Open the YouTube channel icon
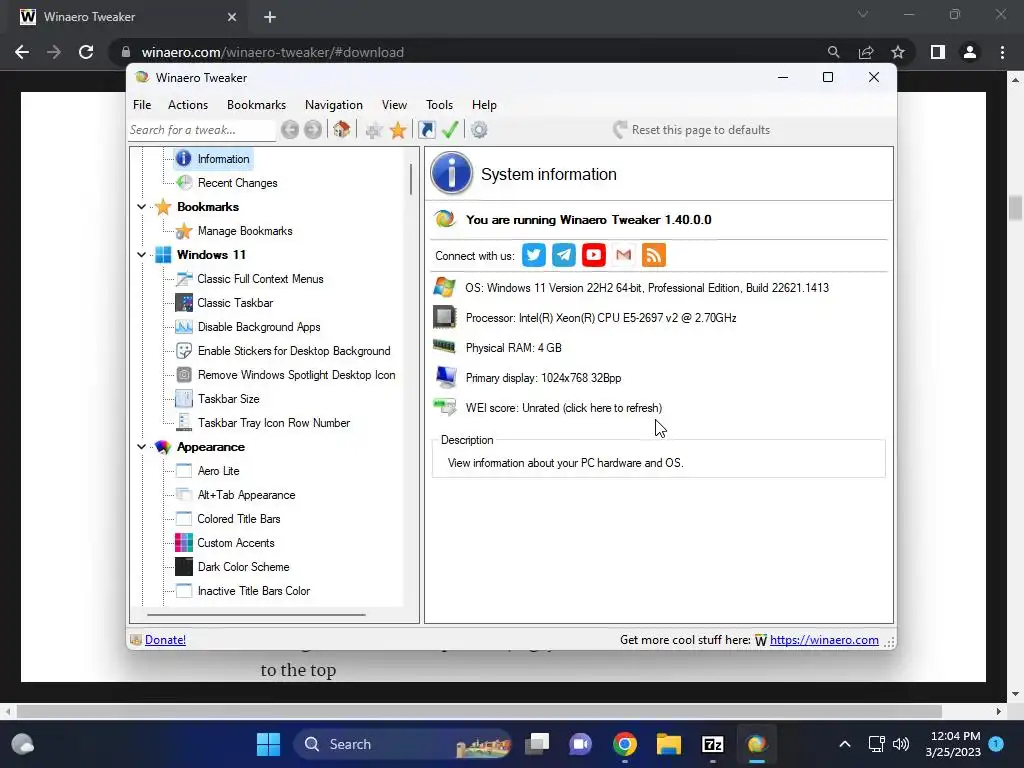This screenshot has width=1024, height=768. 594,255
